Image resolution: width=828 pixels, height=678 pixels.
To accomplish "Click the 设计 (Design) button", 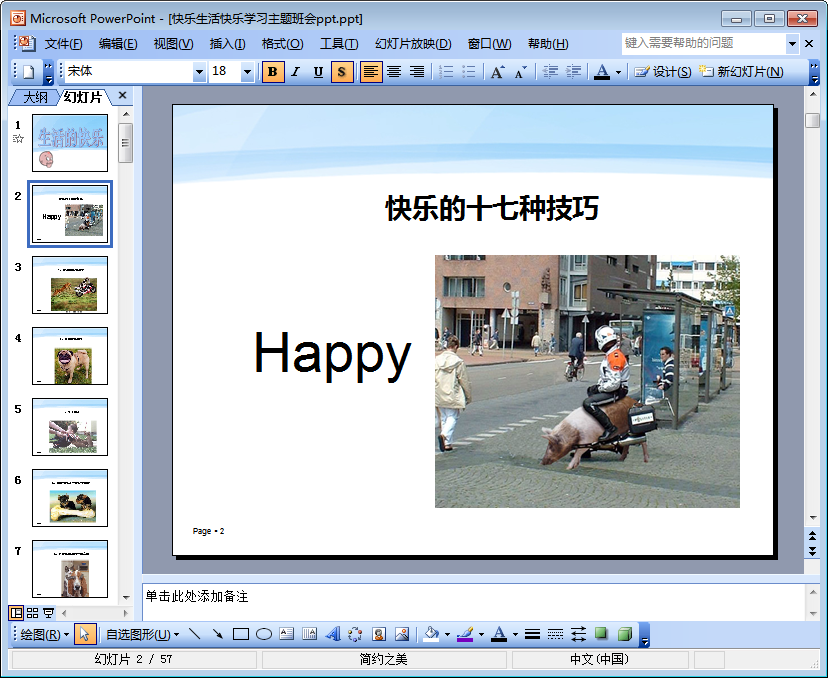I will (662, 72).
